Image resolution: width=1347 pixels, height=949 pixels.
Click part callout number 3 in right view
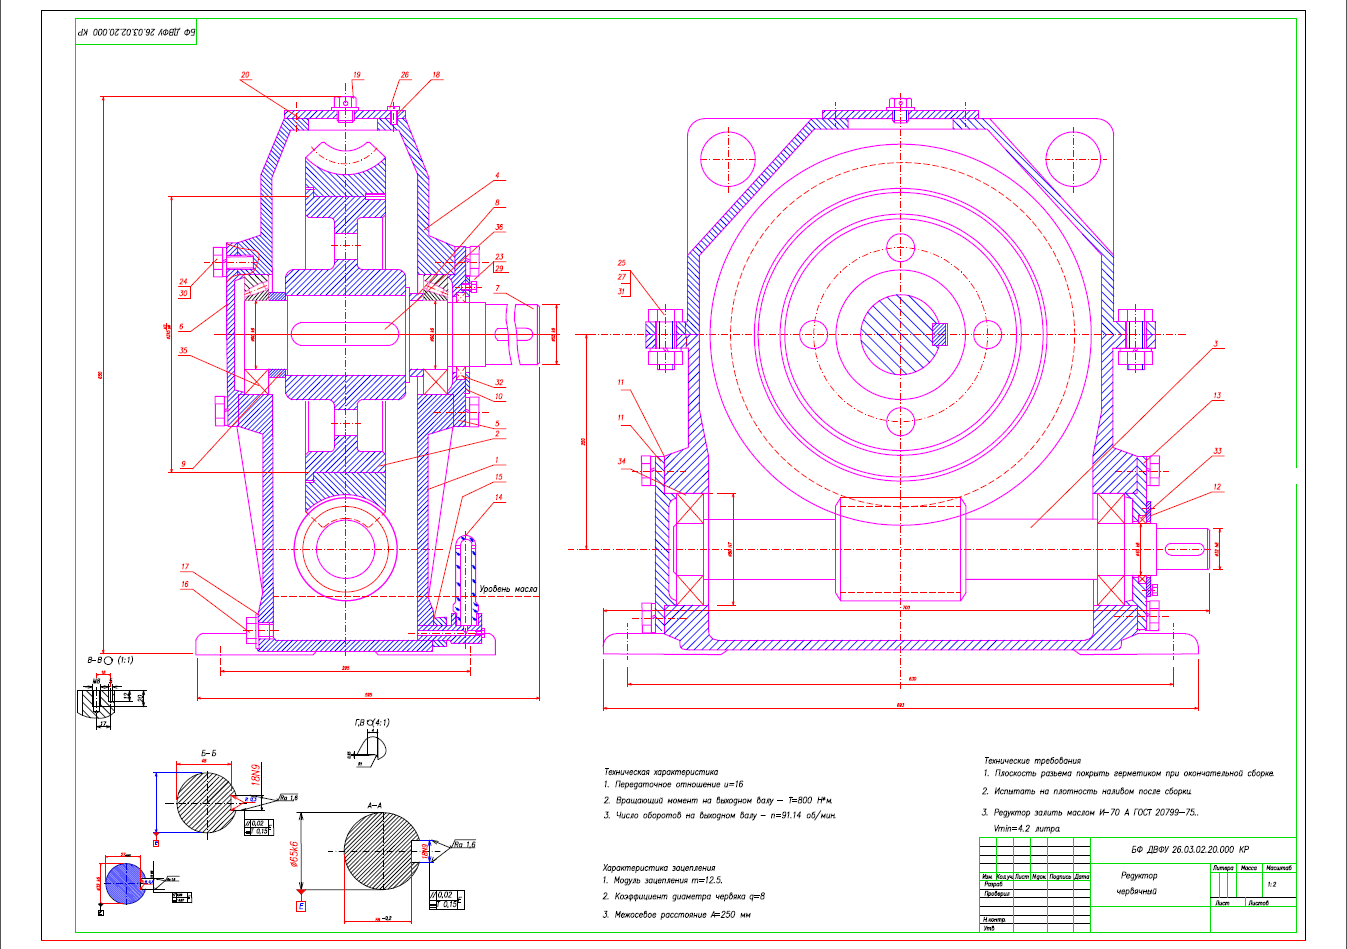click(x=1216, y=344)
